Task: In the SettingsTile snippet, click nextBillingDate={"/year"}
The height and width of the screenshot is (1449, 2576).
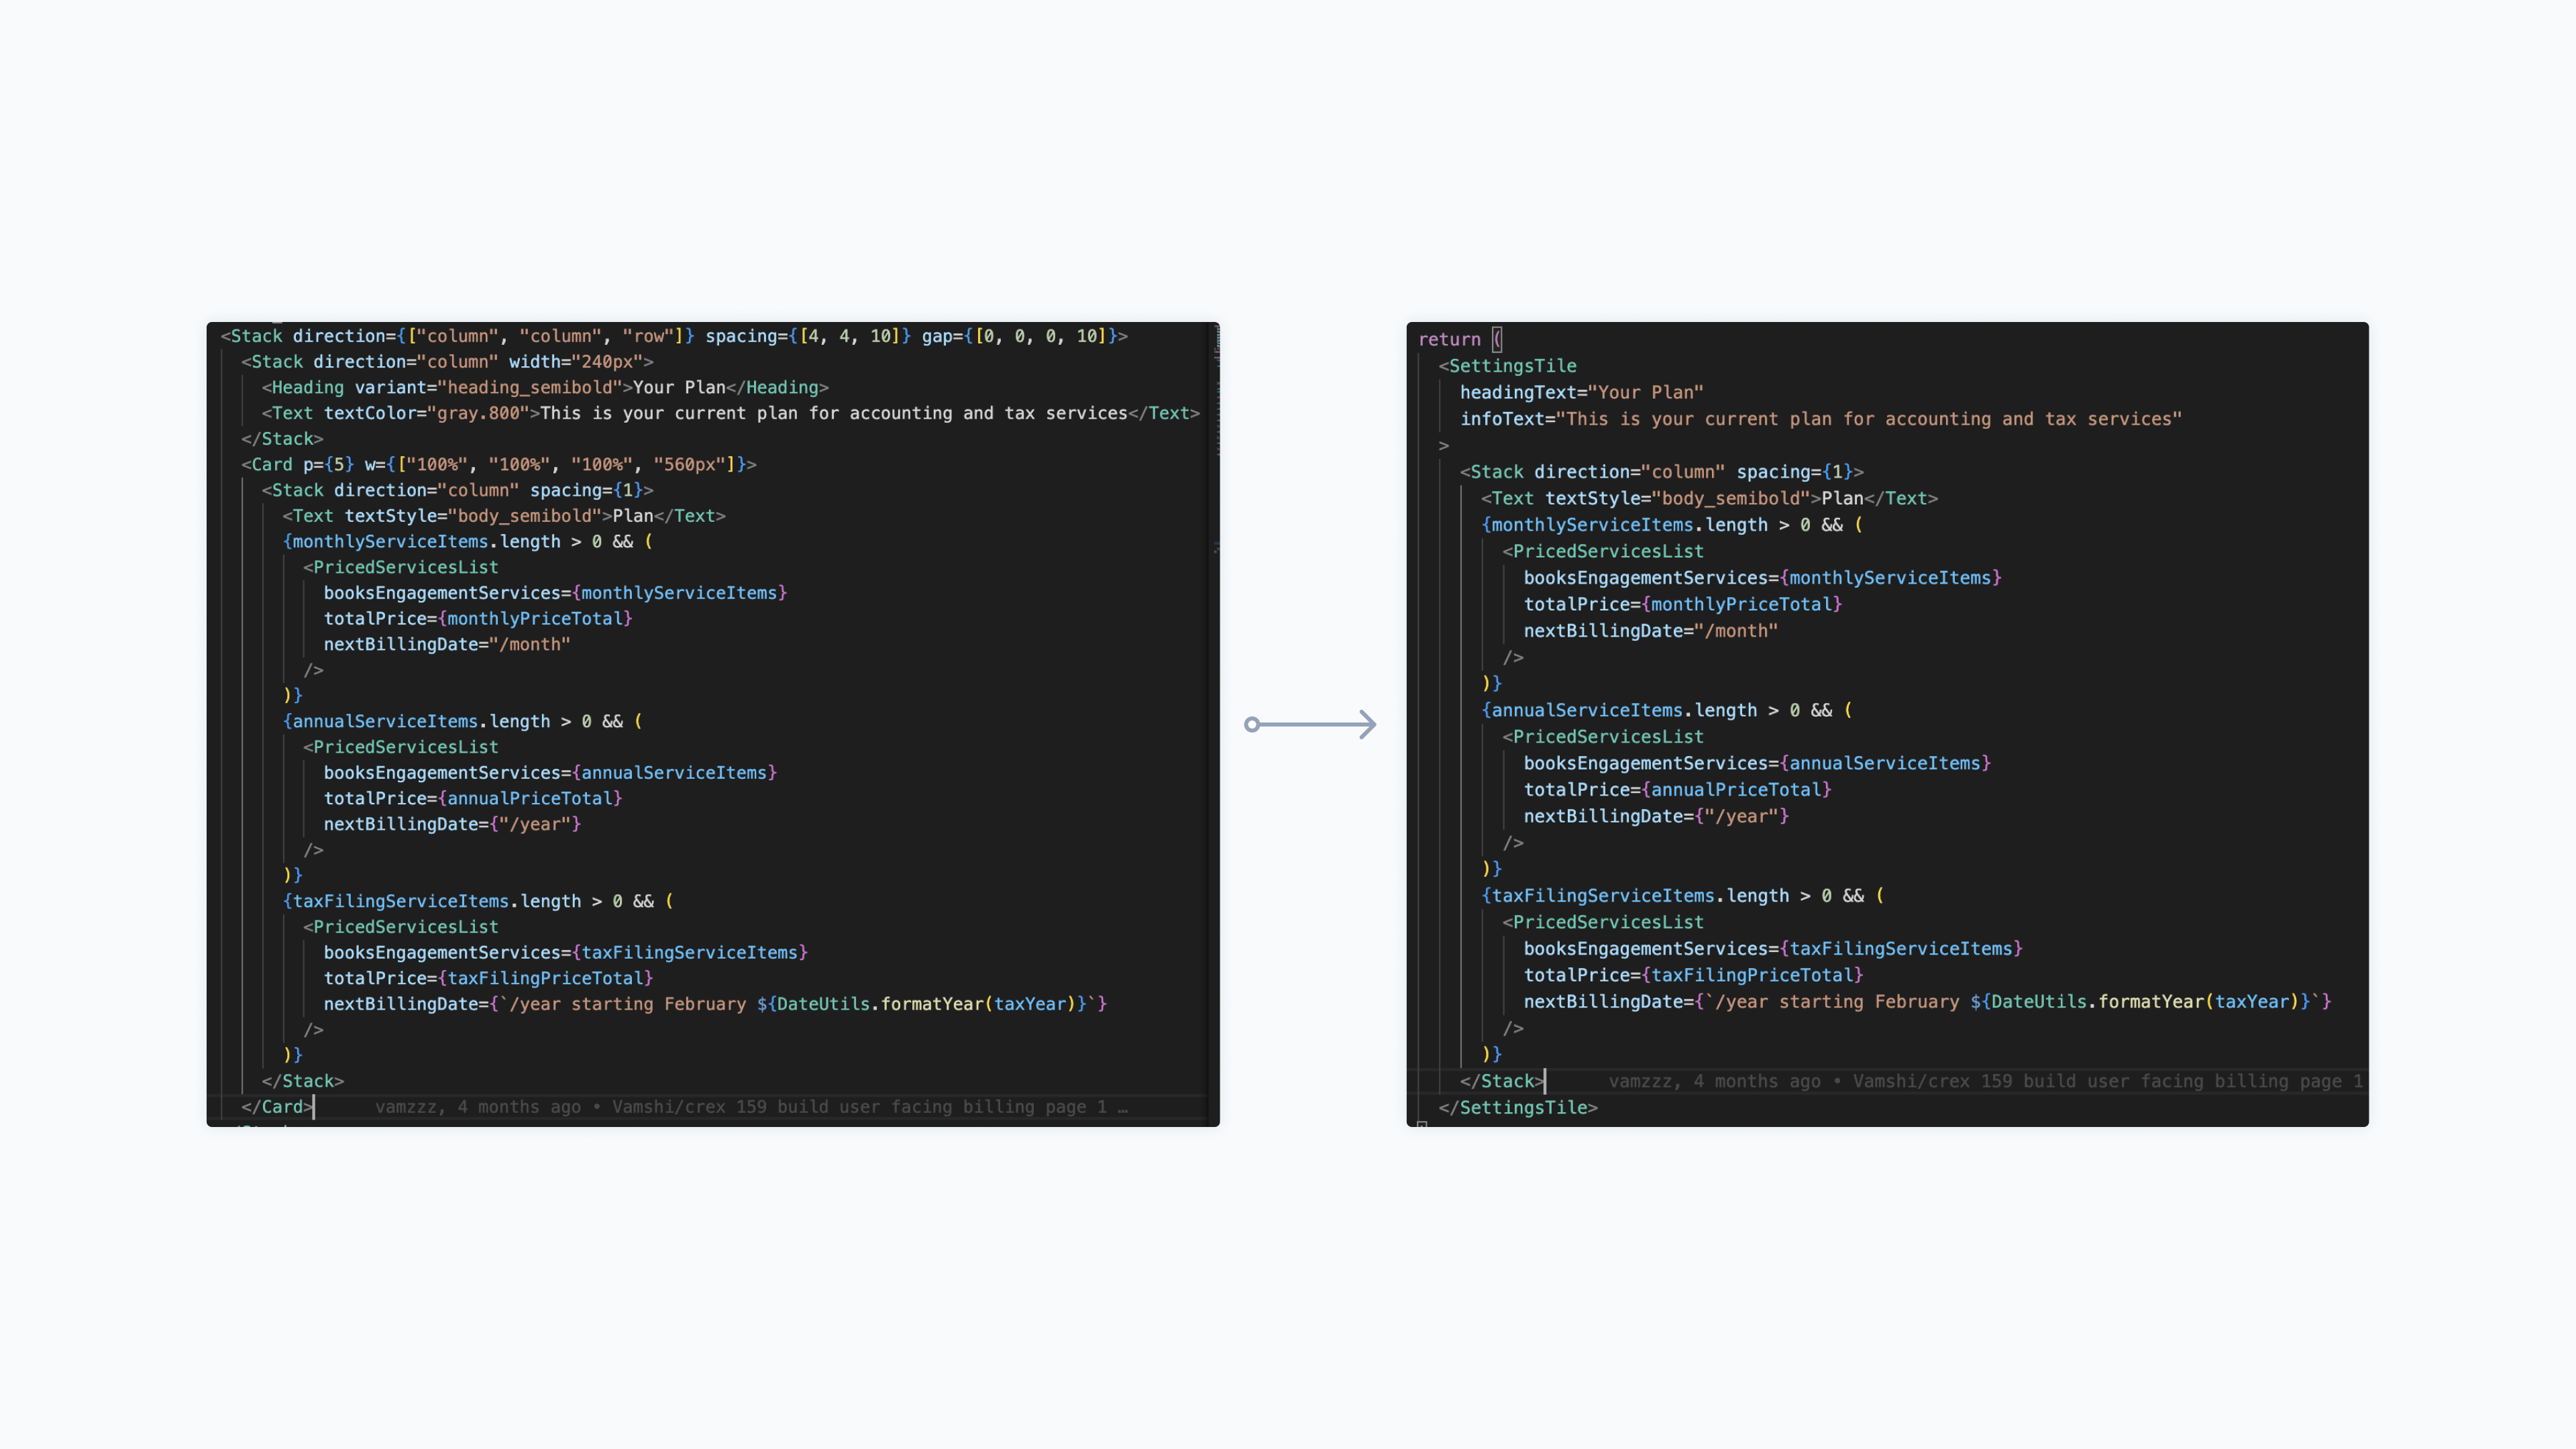Action: coord(1657,816)
